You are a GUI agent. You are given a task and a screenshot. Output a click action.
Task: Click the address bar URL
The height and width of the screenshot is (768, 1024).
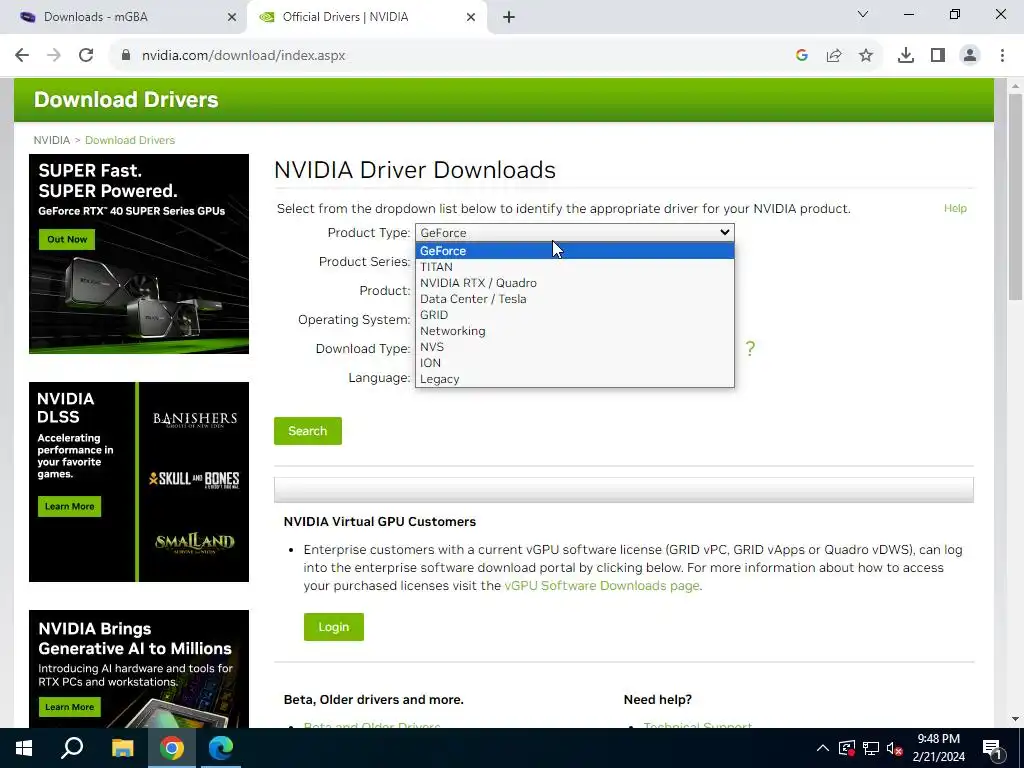pos(244,56)
